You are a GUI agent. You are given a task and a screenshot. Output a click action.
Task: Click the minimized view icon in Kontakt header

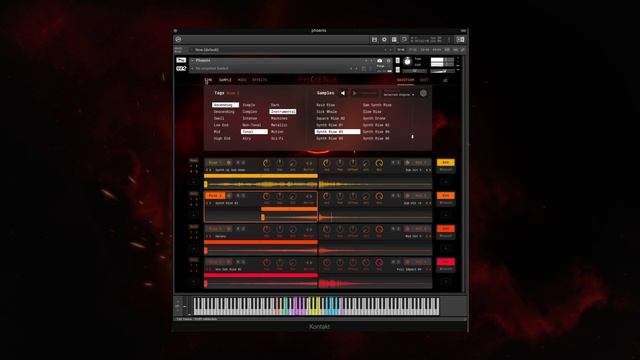click(404, 40)
